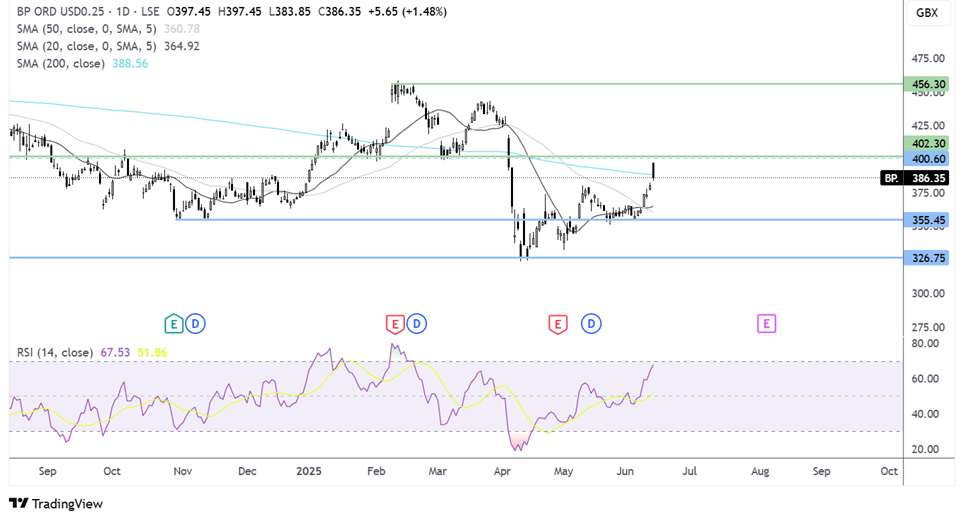The height and width of the screenshot is (521, 965).
Task: Click the 402.30 green price label
Action: point(926,143)
